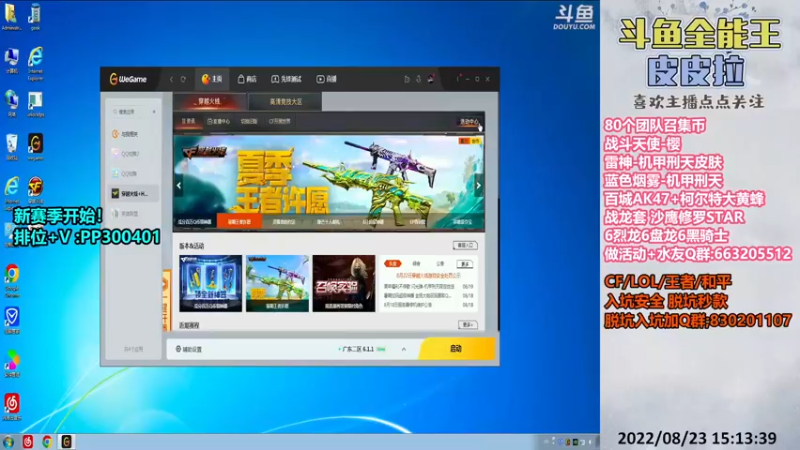Click the download icon left of the avatar
The height and width of the screenshot is (450, 800).
coord(418,79)
